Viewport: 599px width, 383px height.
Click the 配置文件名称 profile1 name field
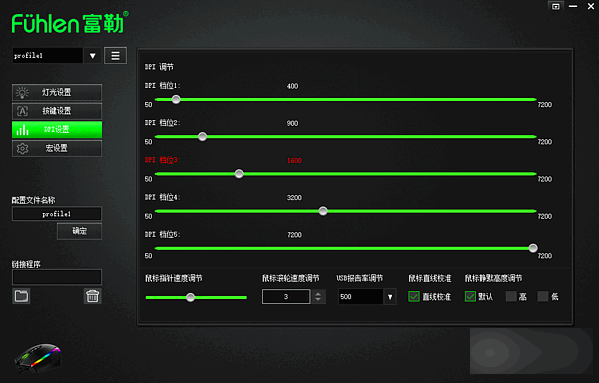(x=57, y=214)
